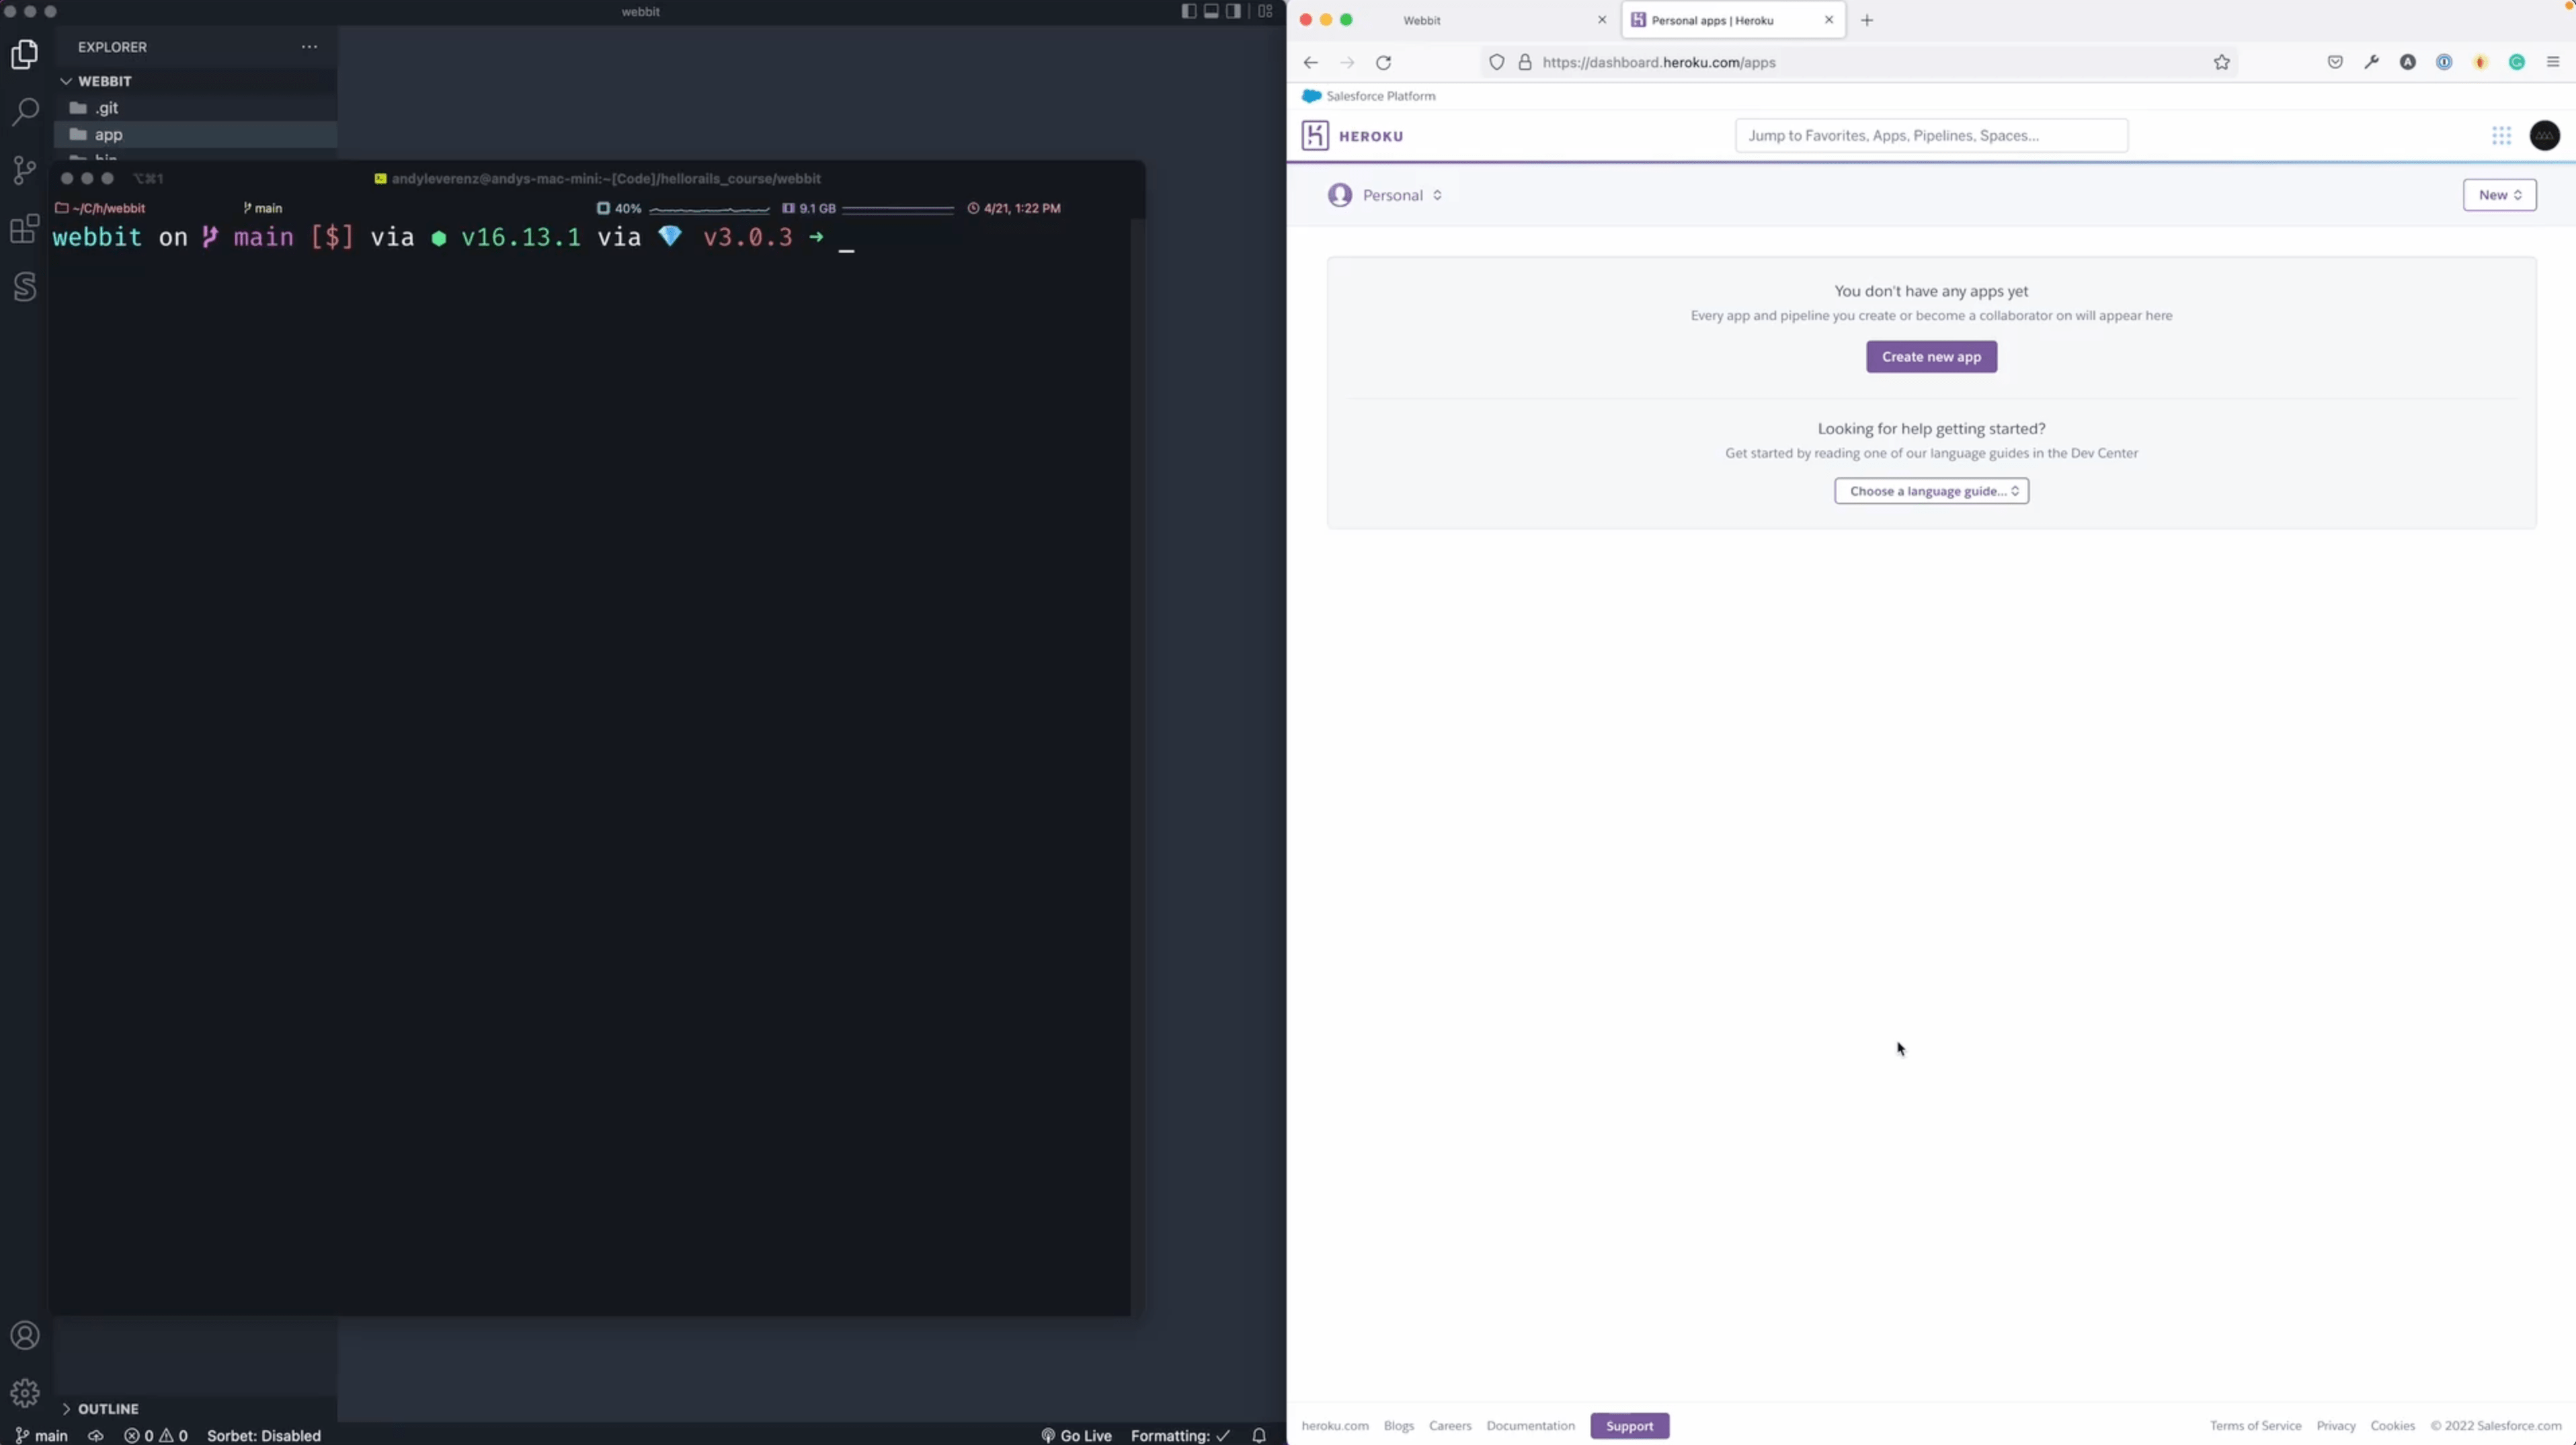
Task: Expand the OUTLINE section
Action: point(100,1408)
